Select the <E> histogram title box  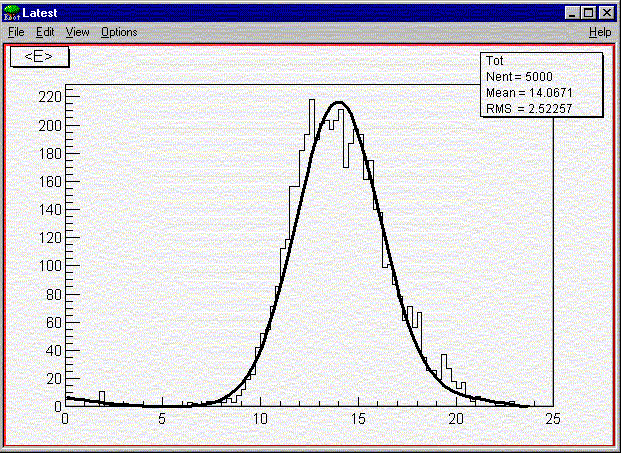[x=39, y=56]
